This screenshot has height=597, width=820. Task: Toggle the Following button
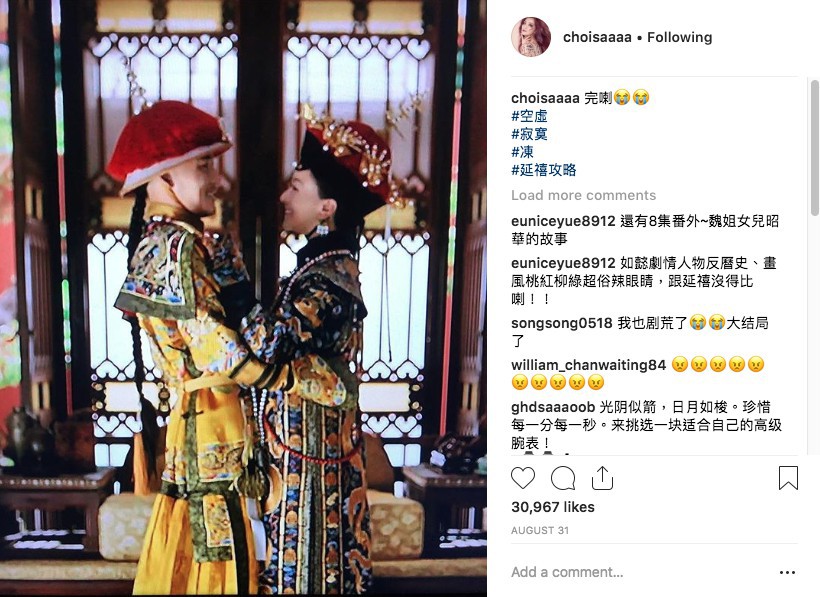tap(679, 37)
